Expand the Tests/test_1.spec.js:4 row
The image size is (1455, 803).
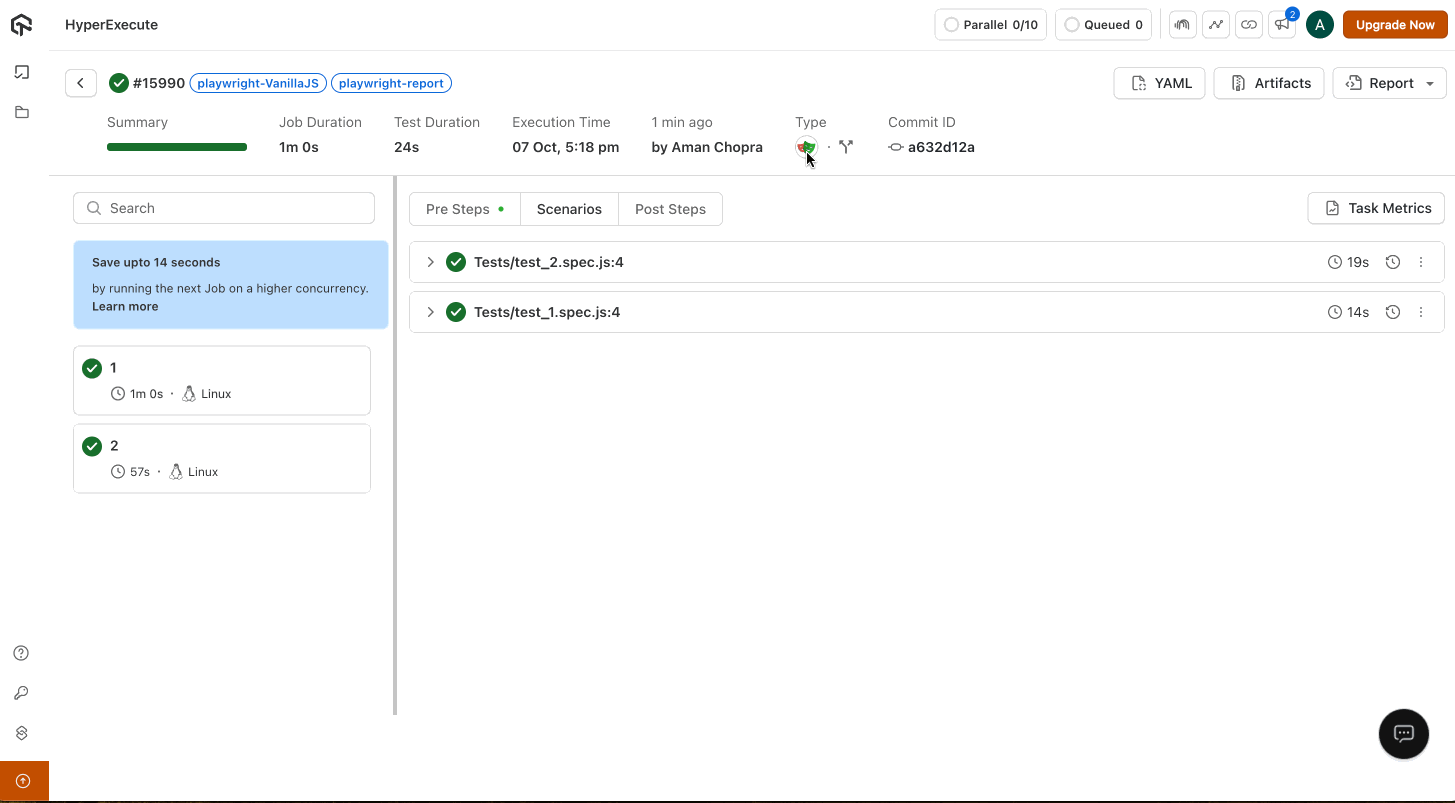tap(431, 312)
